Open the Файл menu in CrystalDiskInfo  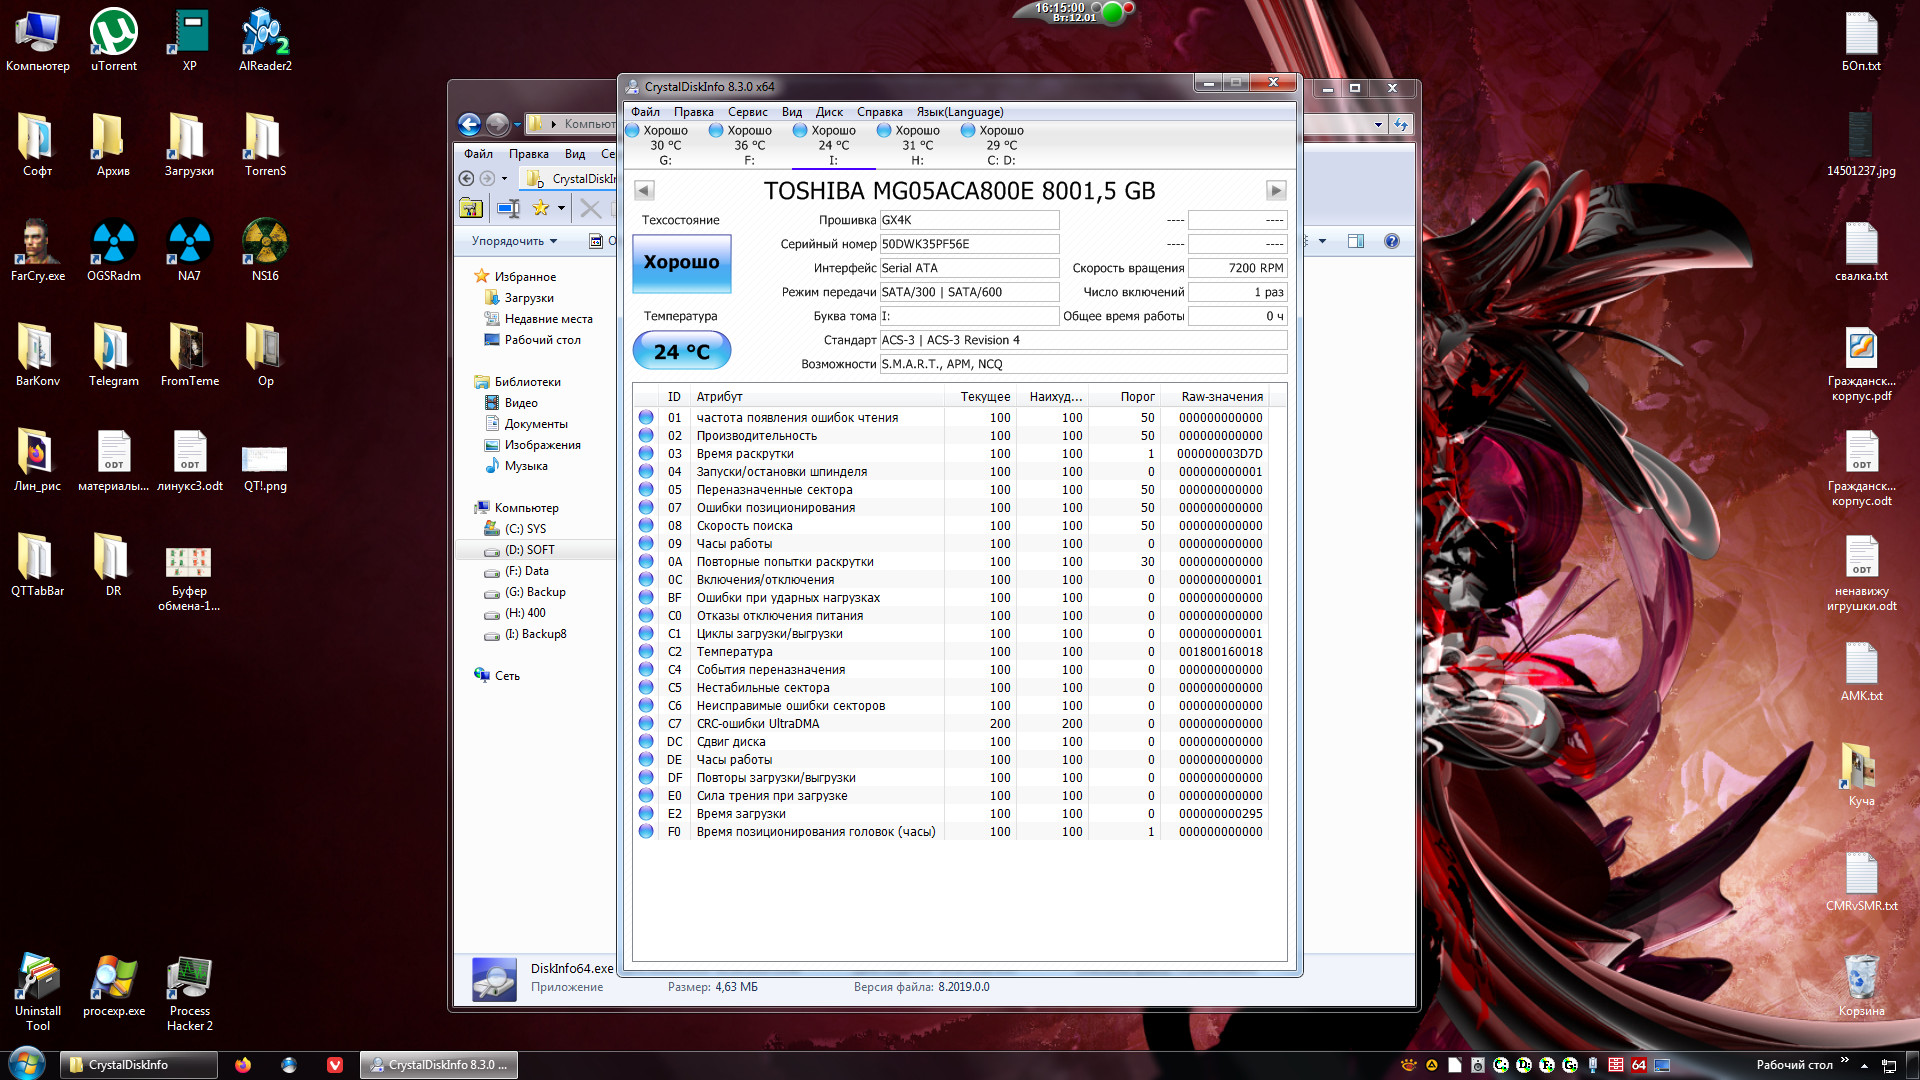645,112
